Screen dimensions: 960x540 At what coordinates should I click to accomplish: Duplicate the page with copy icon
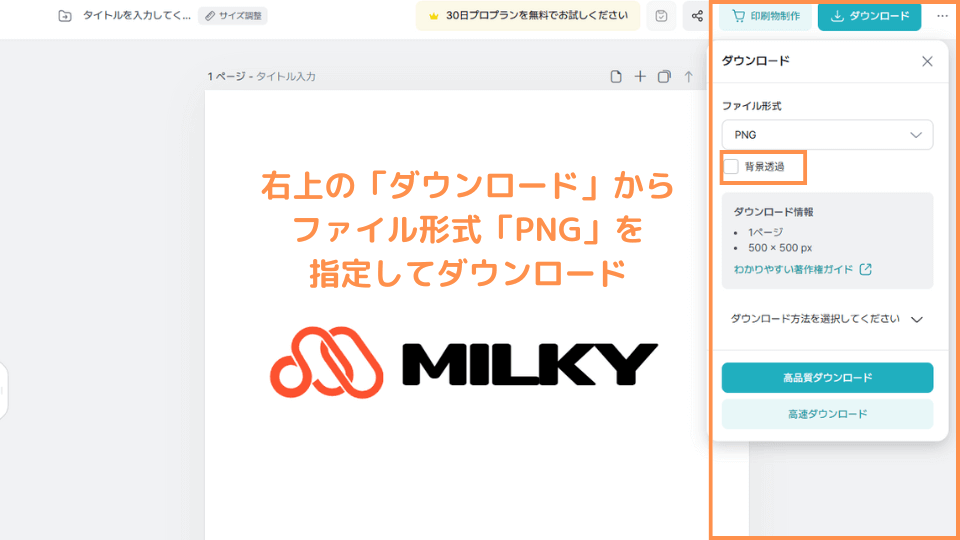click(x=664, y=77)
